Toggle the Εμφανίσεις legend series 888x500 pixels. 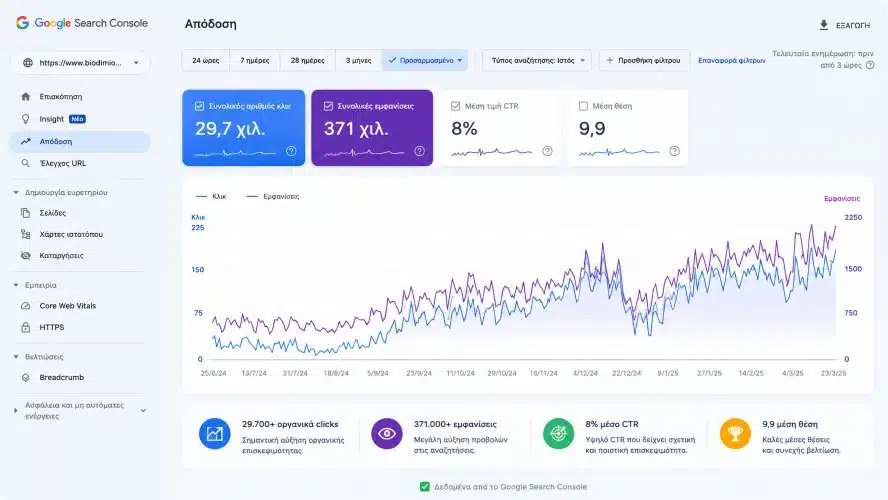click(273, 196)
